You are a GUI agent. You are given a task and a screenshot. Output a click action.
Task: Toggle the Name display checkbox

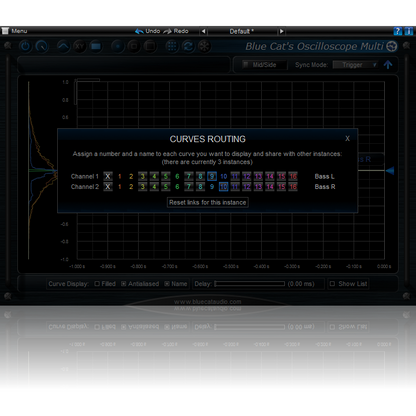[x=167, y=284]
